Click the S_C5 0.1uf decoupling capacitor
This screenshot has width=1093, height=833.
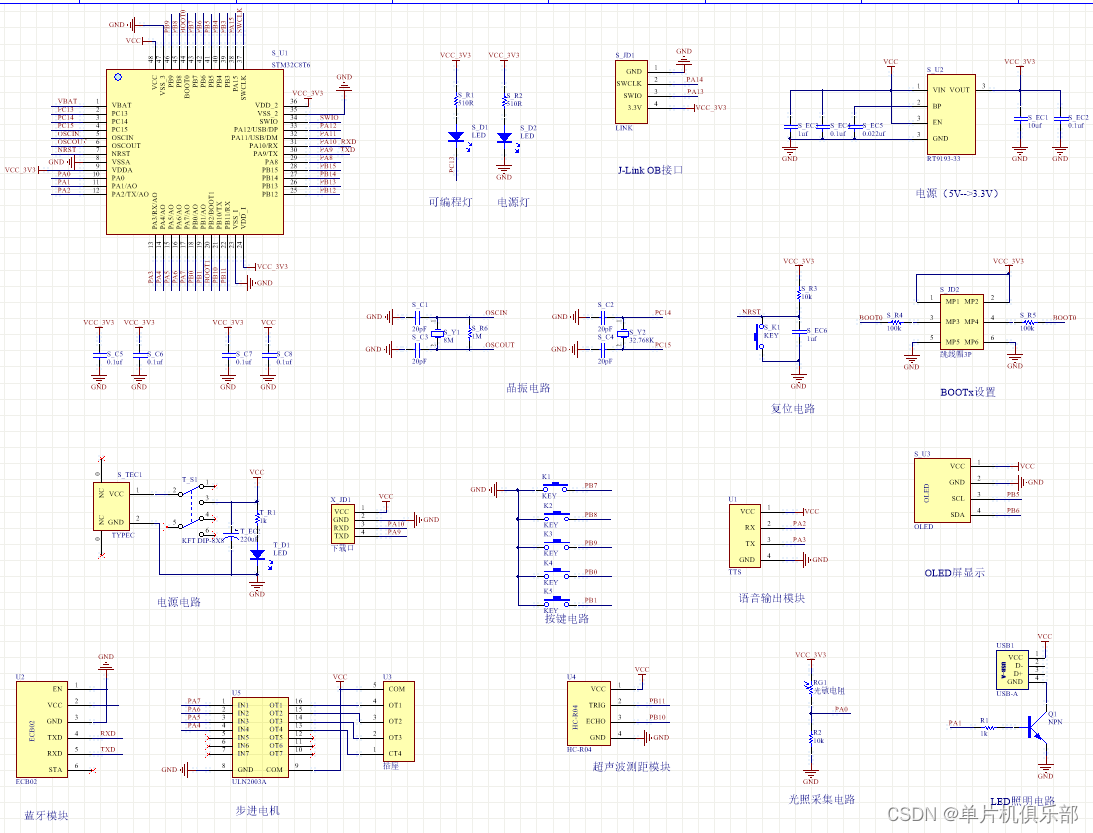tap(99, 356)
